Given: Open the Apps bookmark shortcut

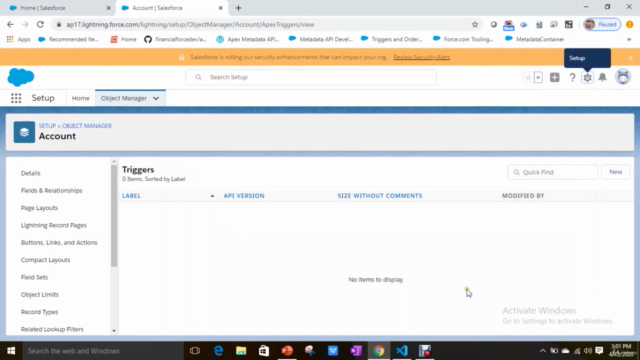Looking at the screenshot, I should click(19, 39).
